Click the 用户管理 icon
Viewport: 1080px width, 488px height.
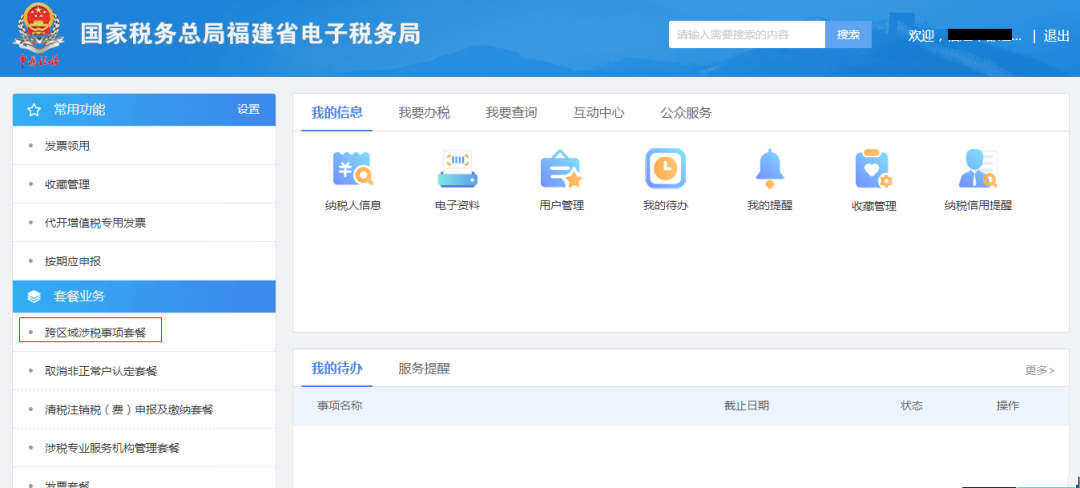pos(561,169)
